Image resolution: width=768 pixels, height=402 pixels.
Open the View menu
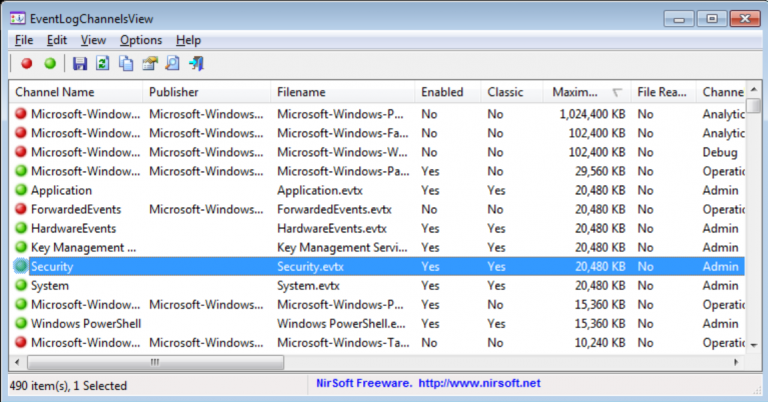93,40
